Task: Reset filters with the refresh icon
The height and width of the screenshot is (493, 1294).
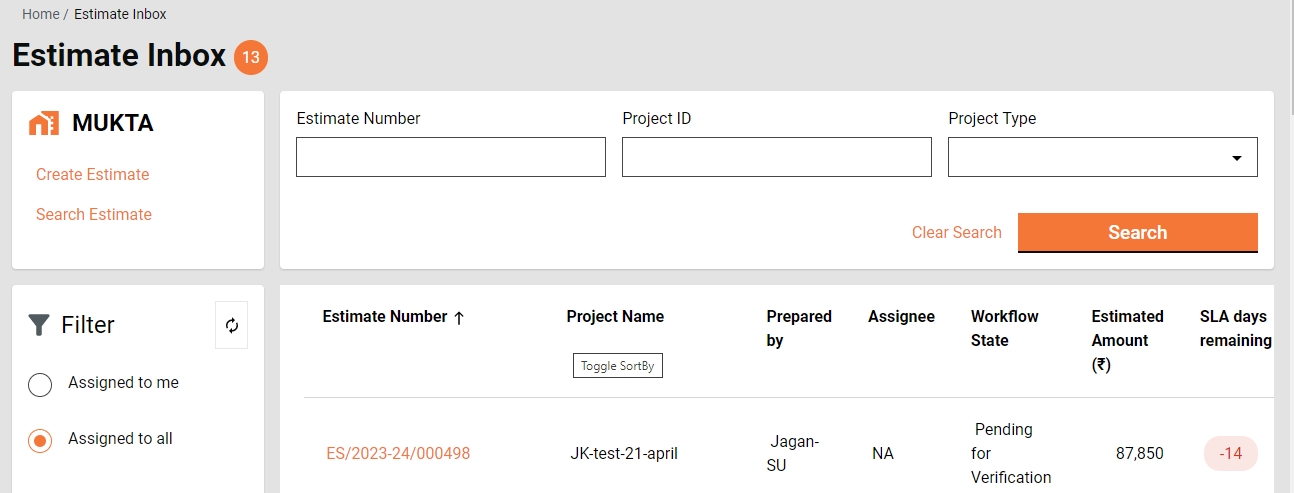Action: [x=232, y=326]
